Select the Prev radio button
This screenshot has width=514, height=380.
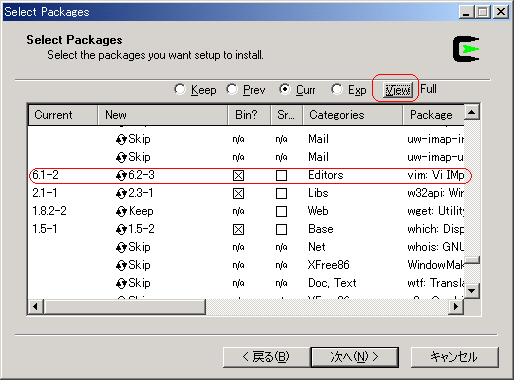click(x=232, y=89)
